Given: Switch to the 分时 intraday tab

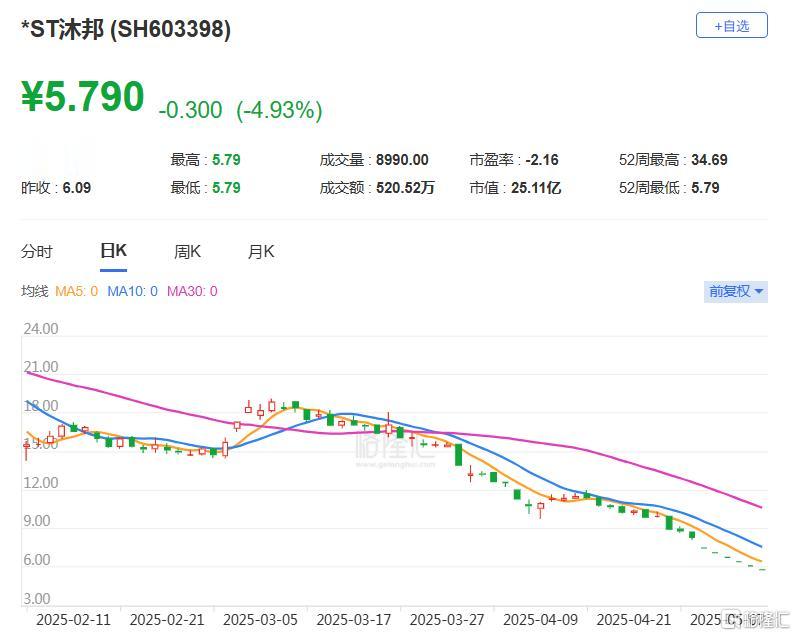Looking at the screenshot, I should 37,251.
